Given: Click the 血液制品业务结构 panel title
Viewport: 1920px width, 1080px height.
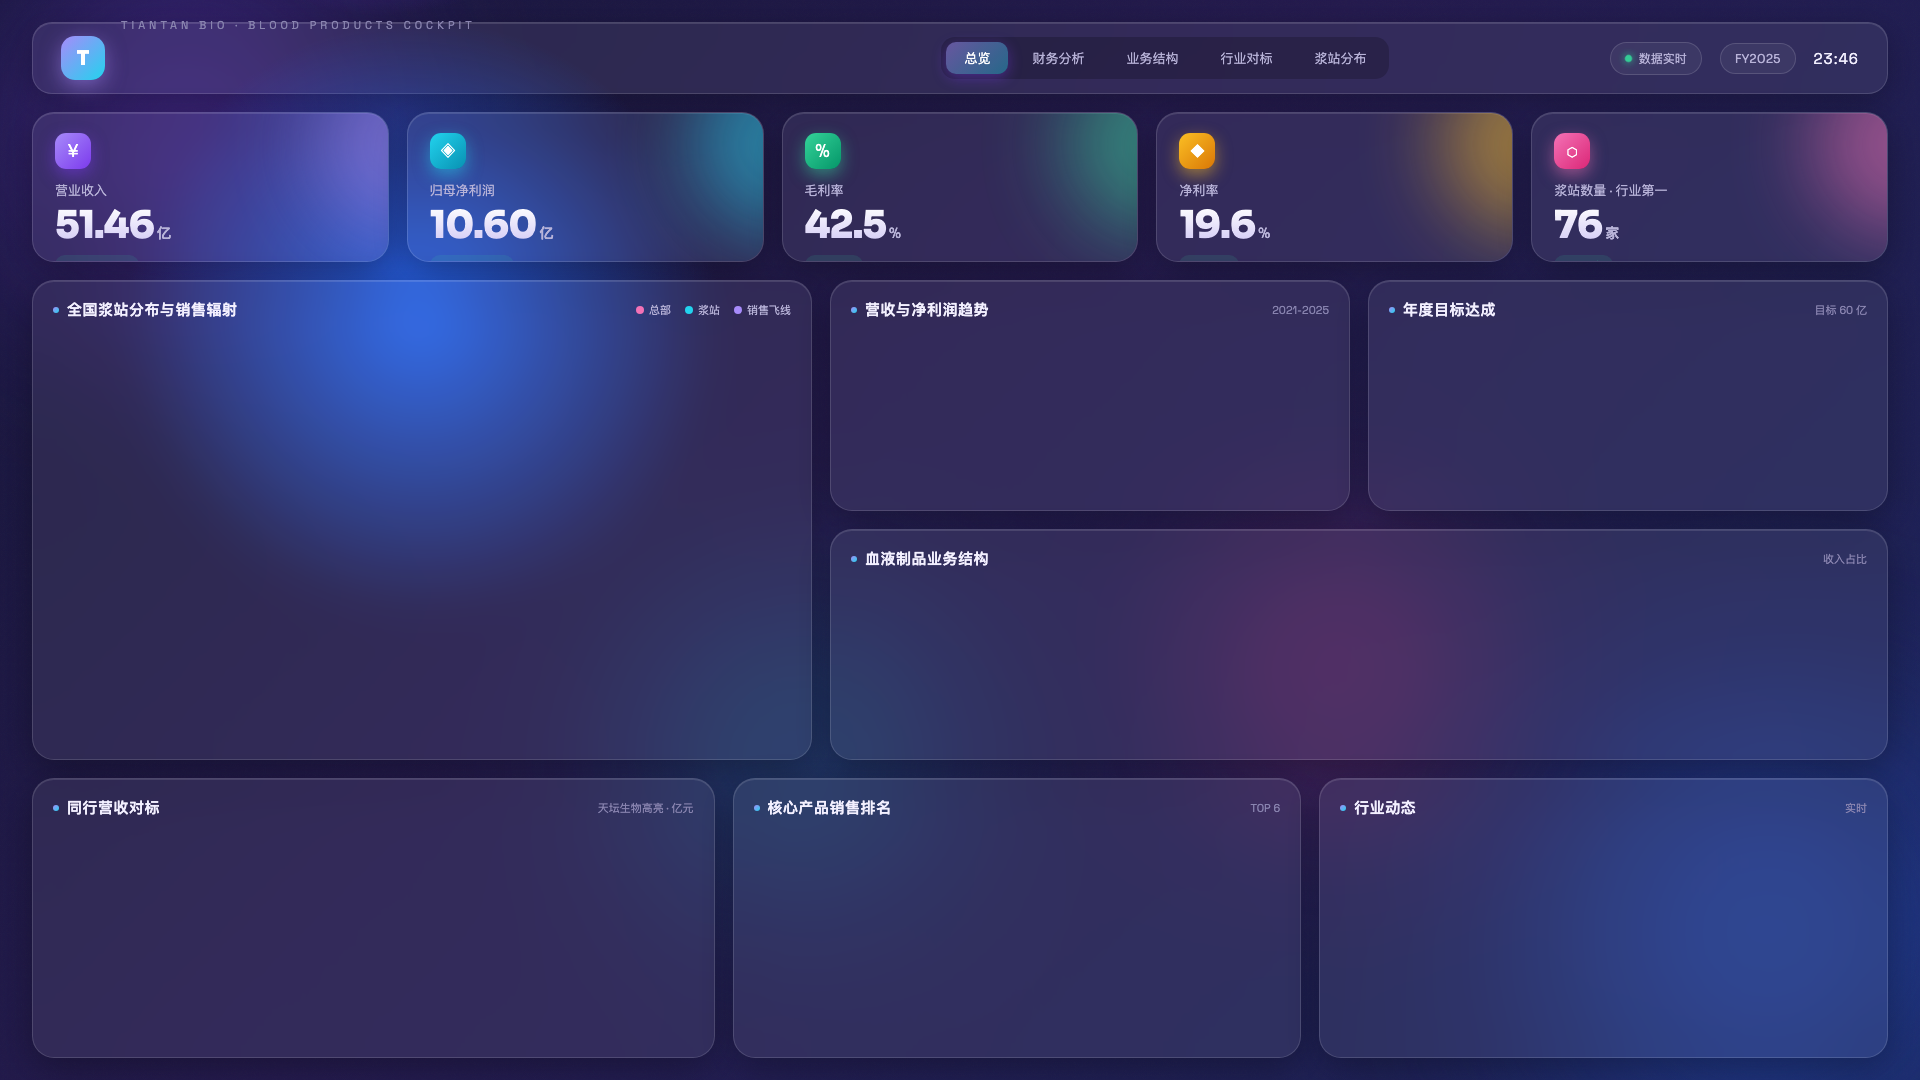Looking at the screenshot, I should (926, 559).
